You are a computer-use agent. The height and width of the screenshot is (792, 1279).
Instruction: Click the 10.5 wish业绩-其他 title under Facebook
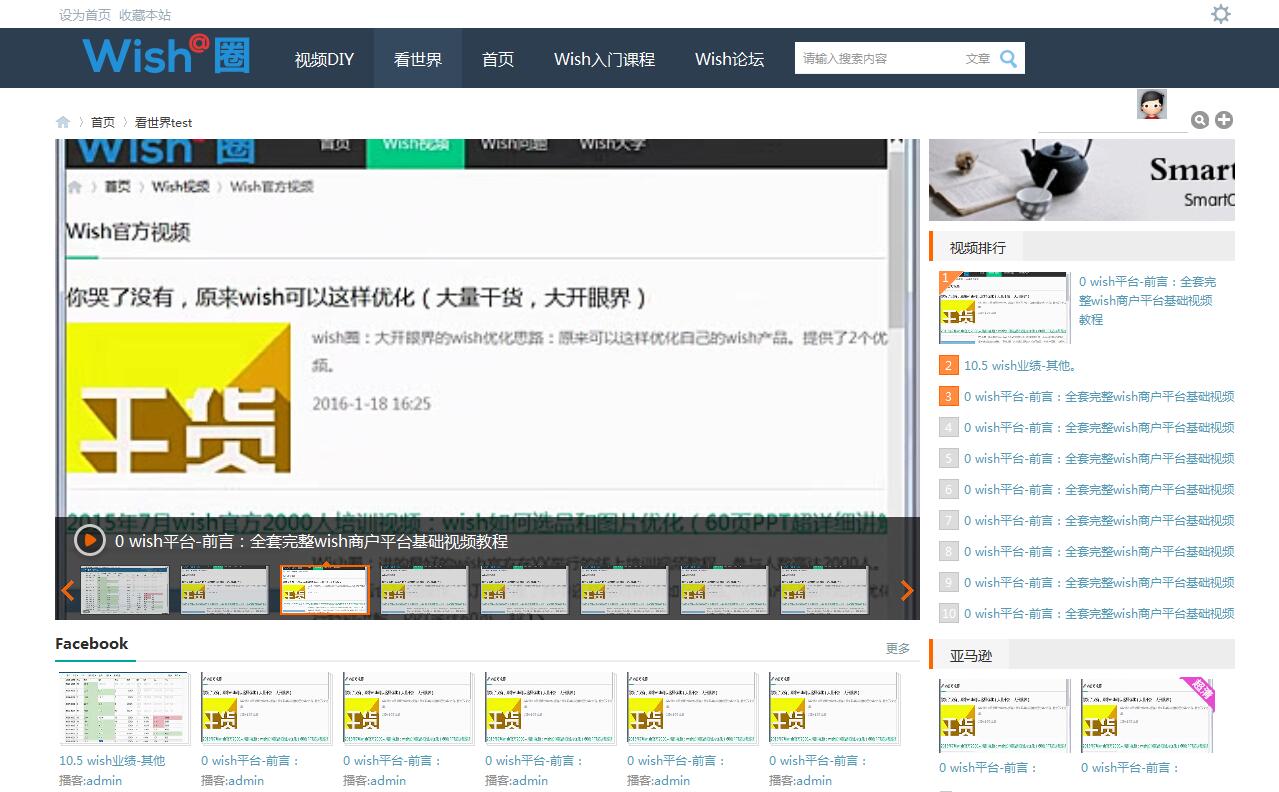tap(112, 760)
